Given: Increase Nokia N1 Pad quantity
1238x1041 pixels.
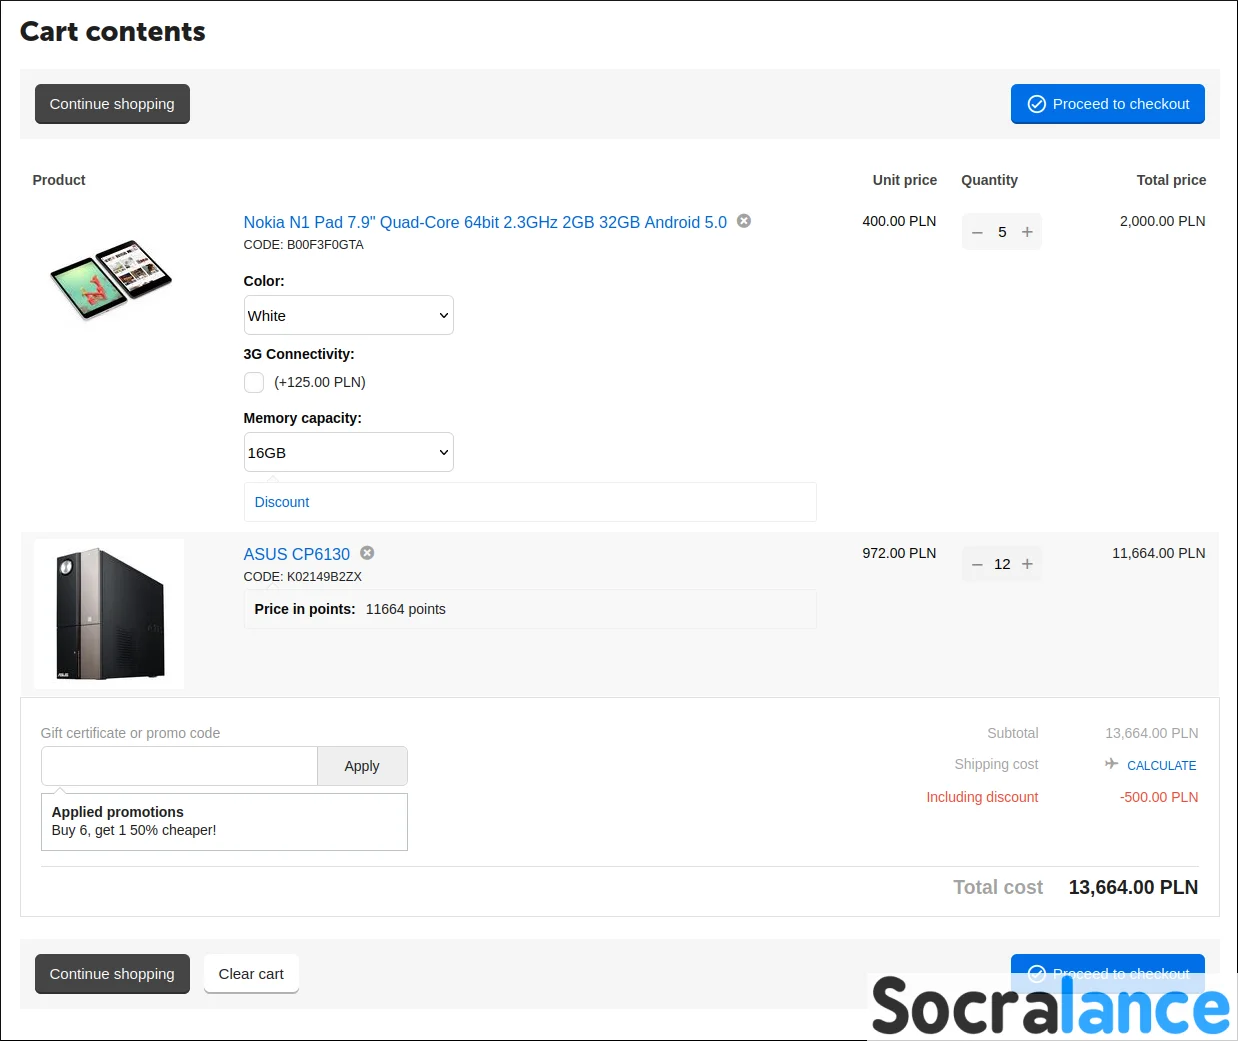Looking at the screenshot, I should coord(1027,232).
